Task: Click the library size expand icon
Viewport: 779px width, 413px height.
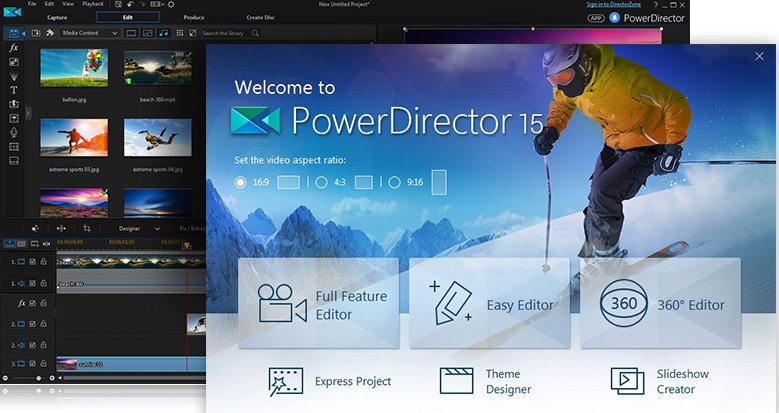Action: tap(193, 33)
